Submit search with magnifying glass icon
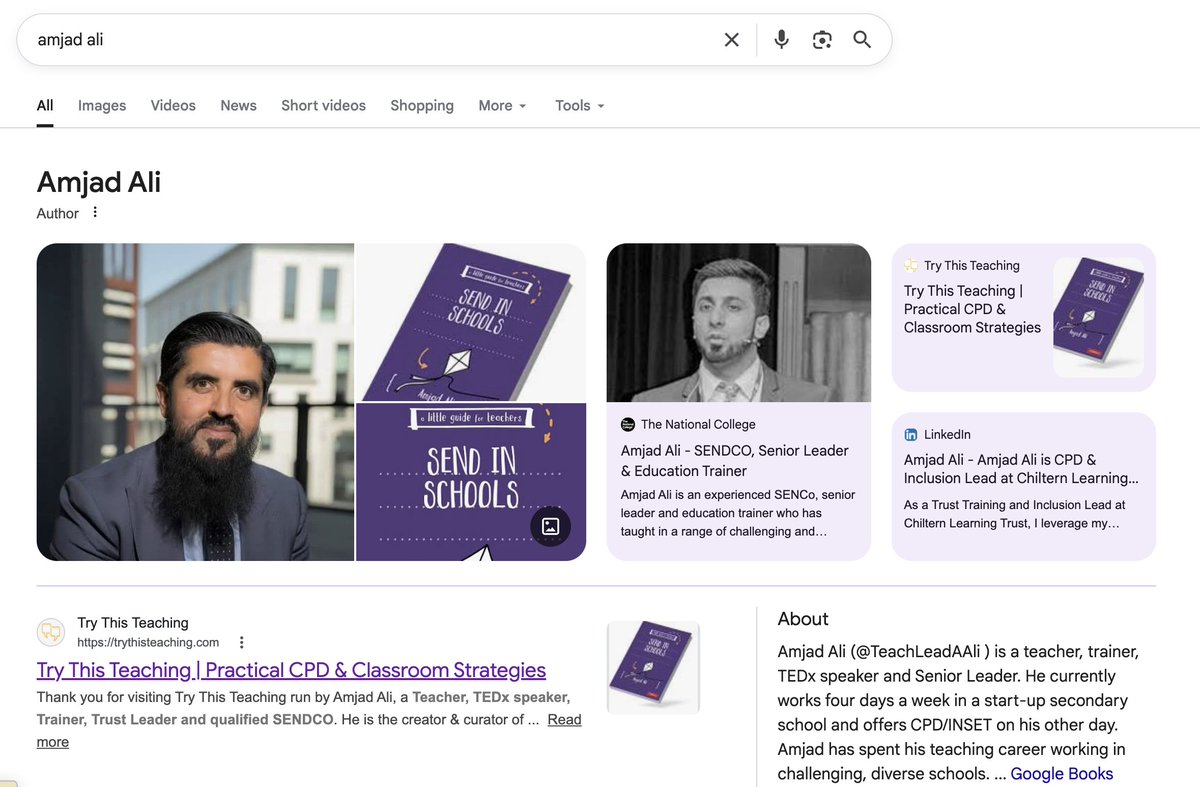Viewport: 1200px width, 787px height. click(862, 40)
